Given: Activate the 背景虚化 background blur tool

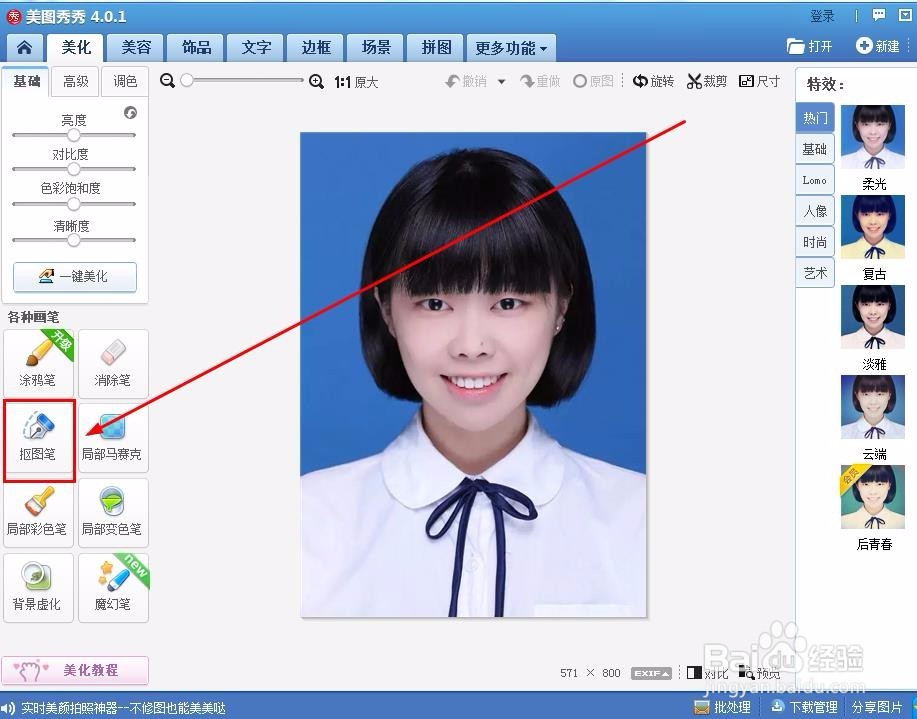Looking at the screenshot, I should click(38, 586).
